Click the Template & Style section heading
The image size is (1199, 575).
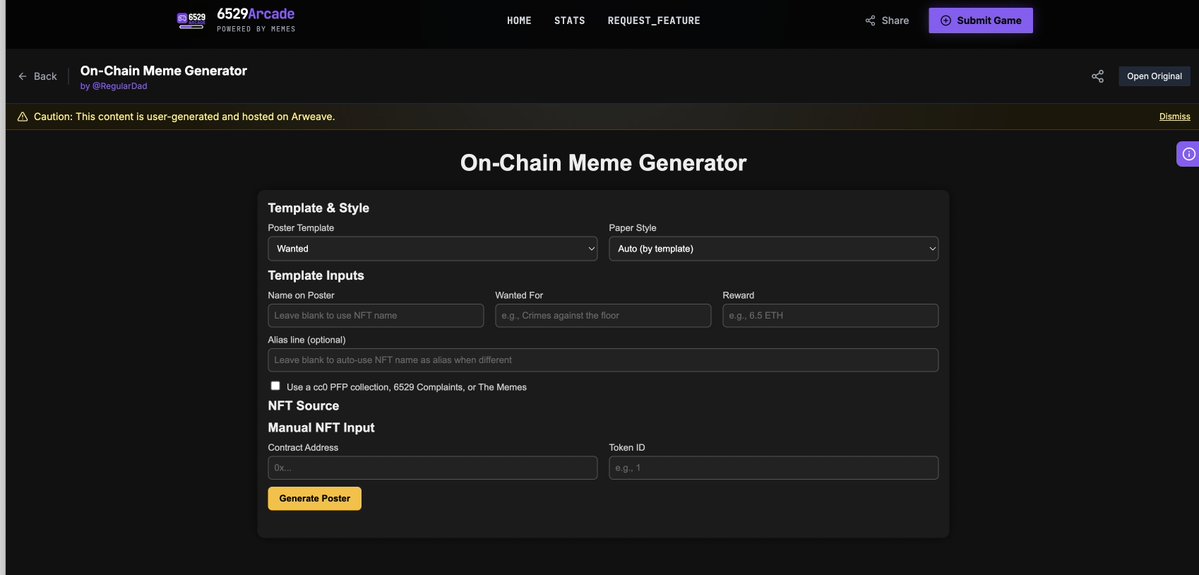click(x=318, y=208)
